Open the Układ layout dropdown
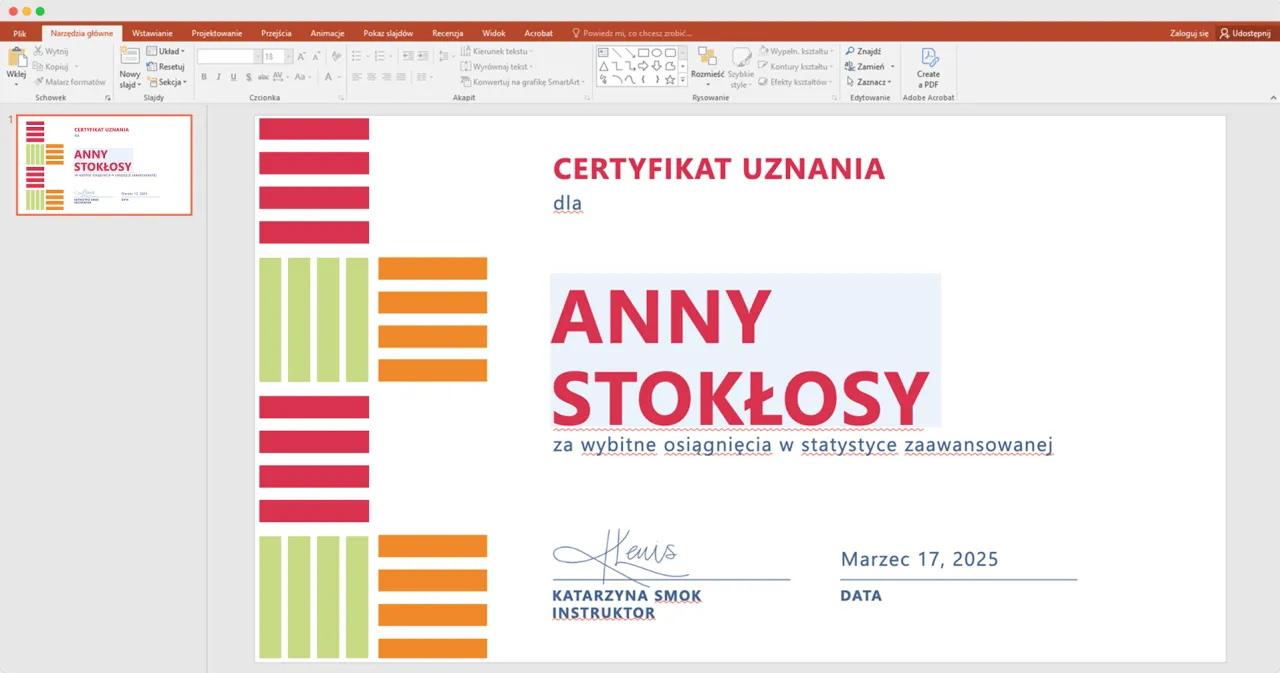 (x=166, y=51)
